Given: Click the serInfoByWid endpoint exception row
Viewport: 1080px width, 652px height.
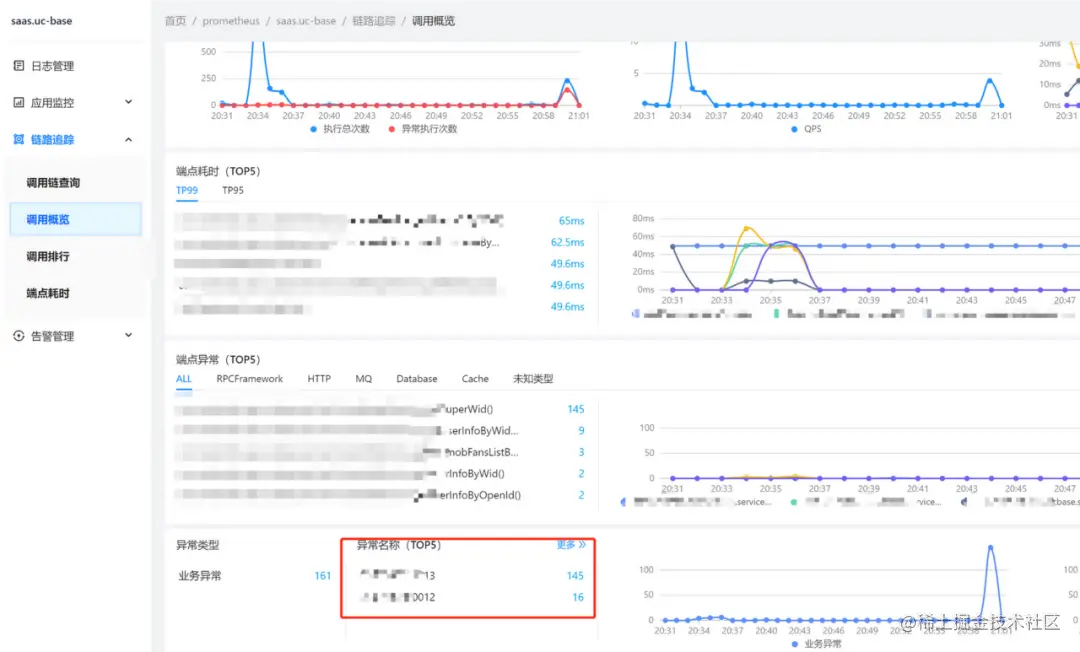Looking at the screenshot, I should [379, 430].
